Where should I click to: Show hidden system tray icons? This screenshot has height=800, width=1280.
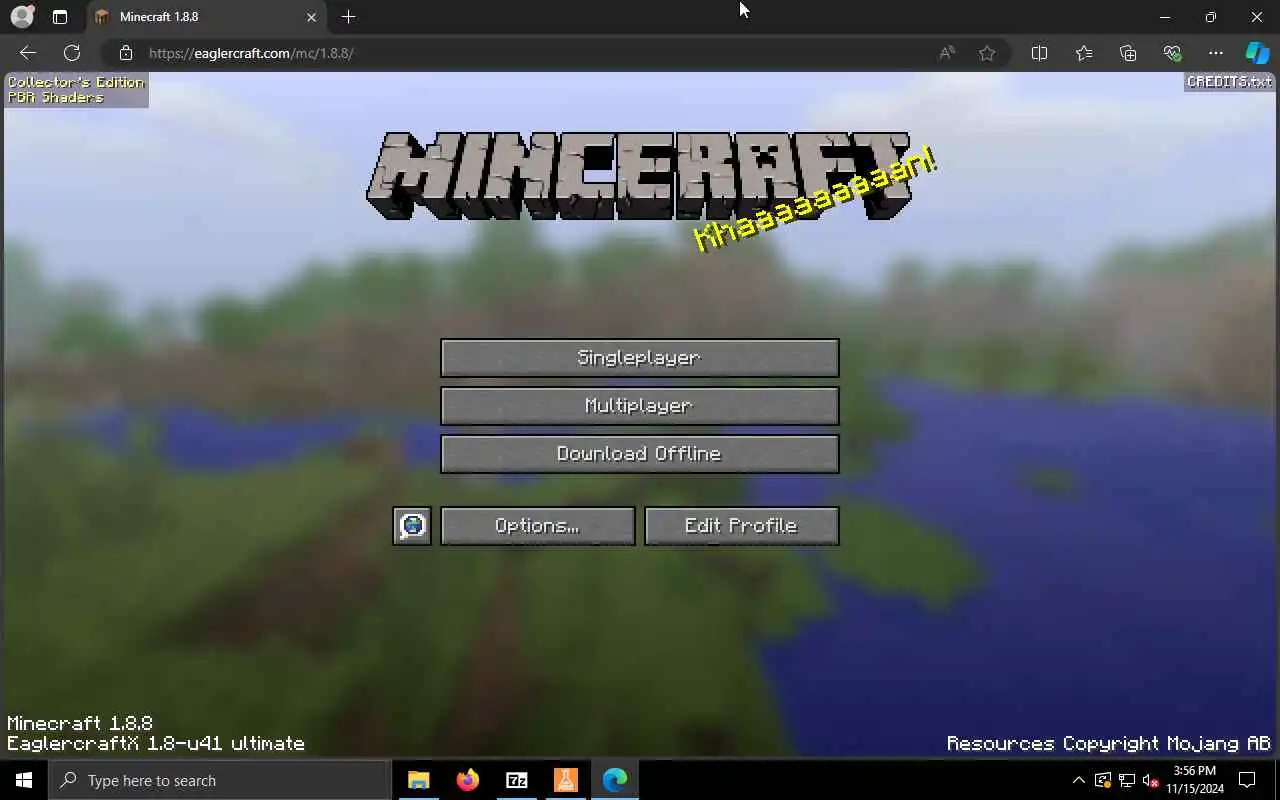(1078, 780)
